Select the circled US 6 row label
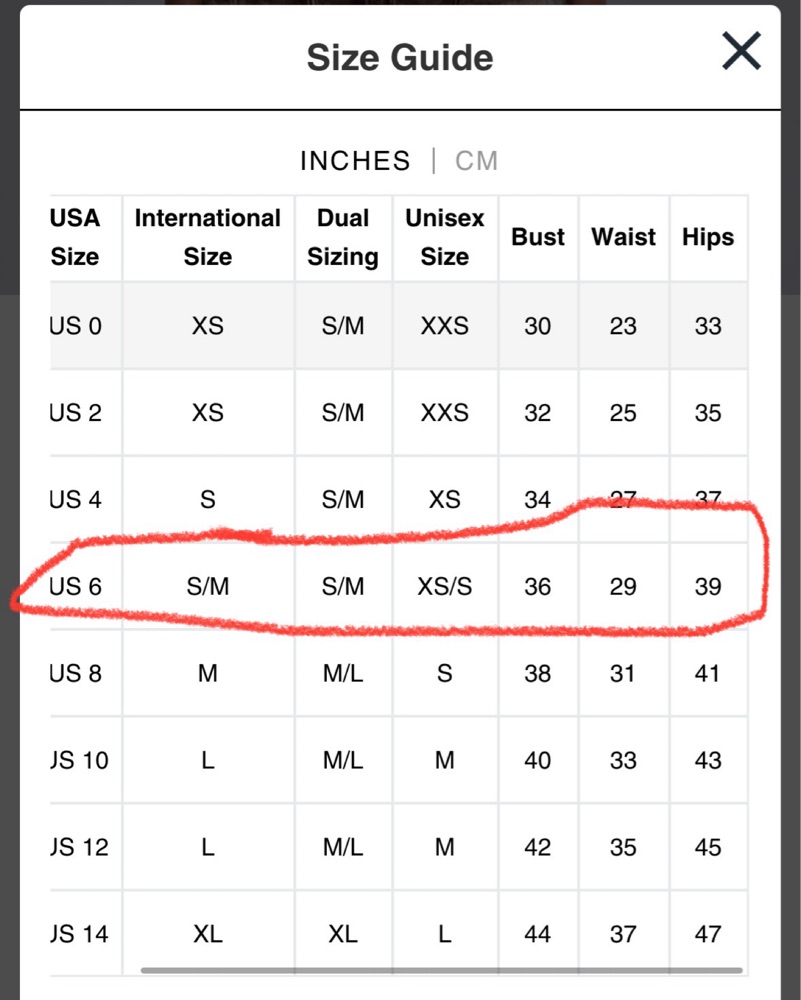The height and width of the screenshot is (1000, 801). tap(76, 587)
